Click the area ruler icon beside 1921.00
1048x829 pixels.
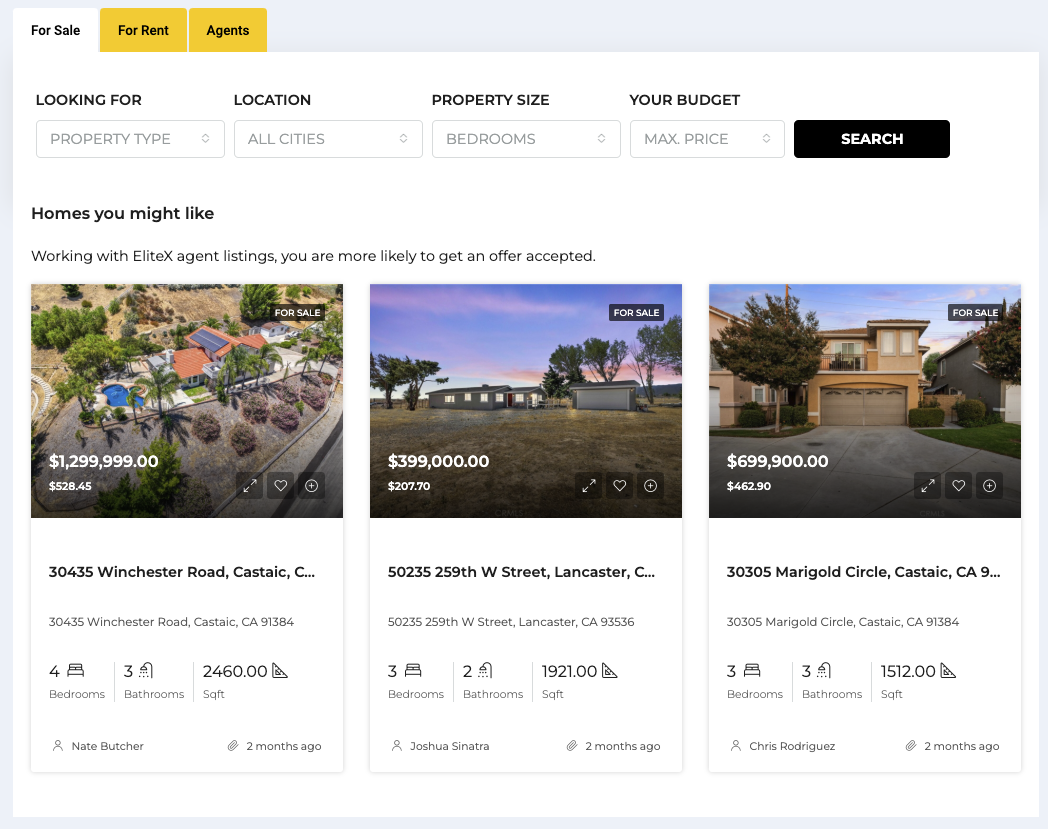(610, 670)
